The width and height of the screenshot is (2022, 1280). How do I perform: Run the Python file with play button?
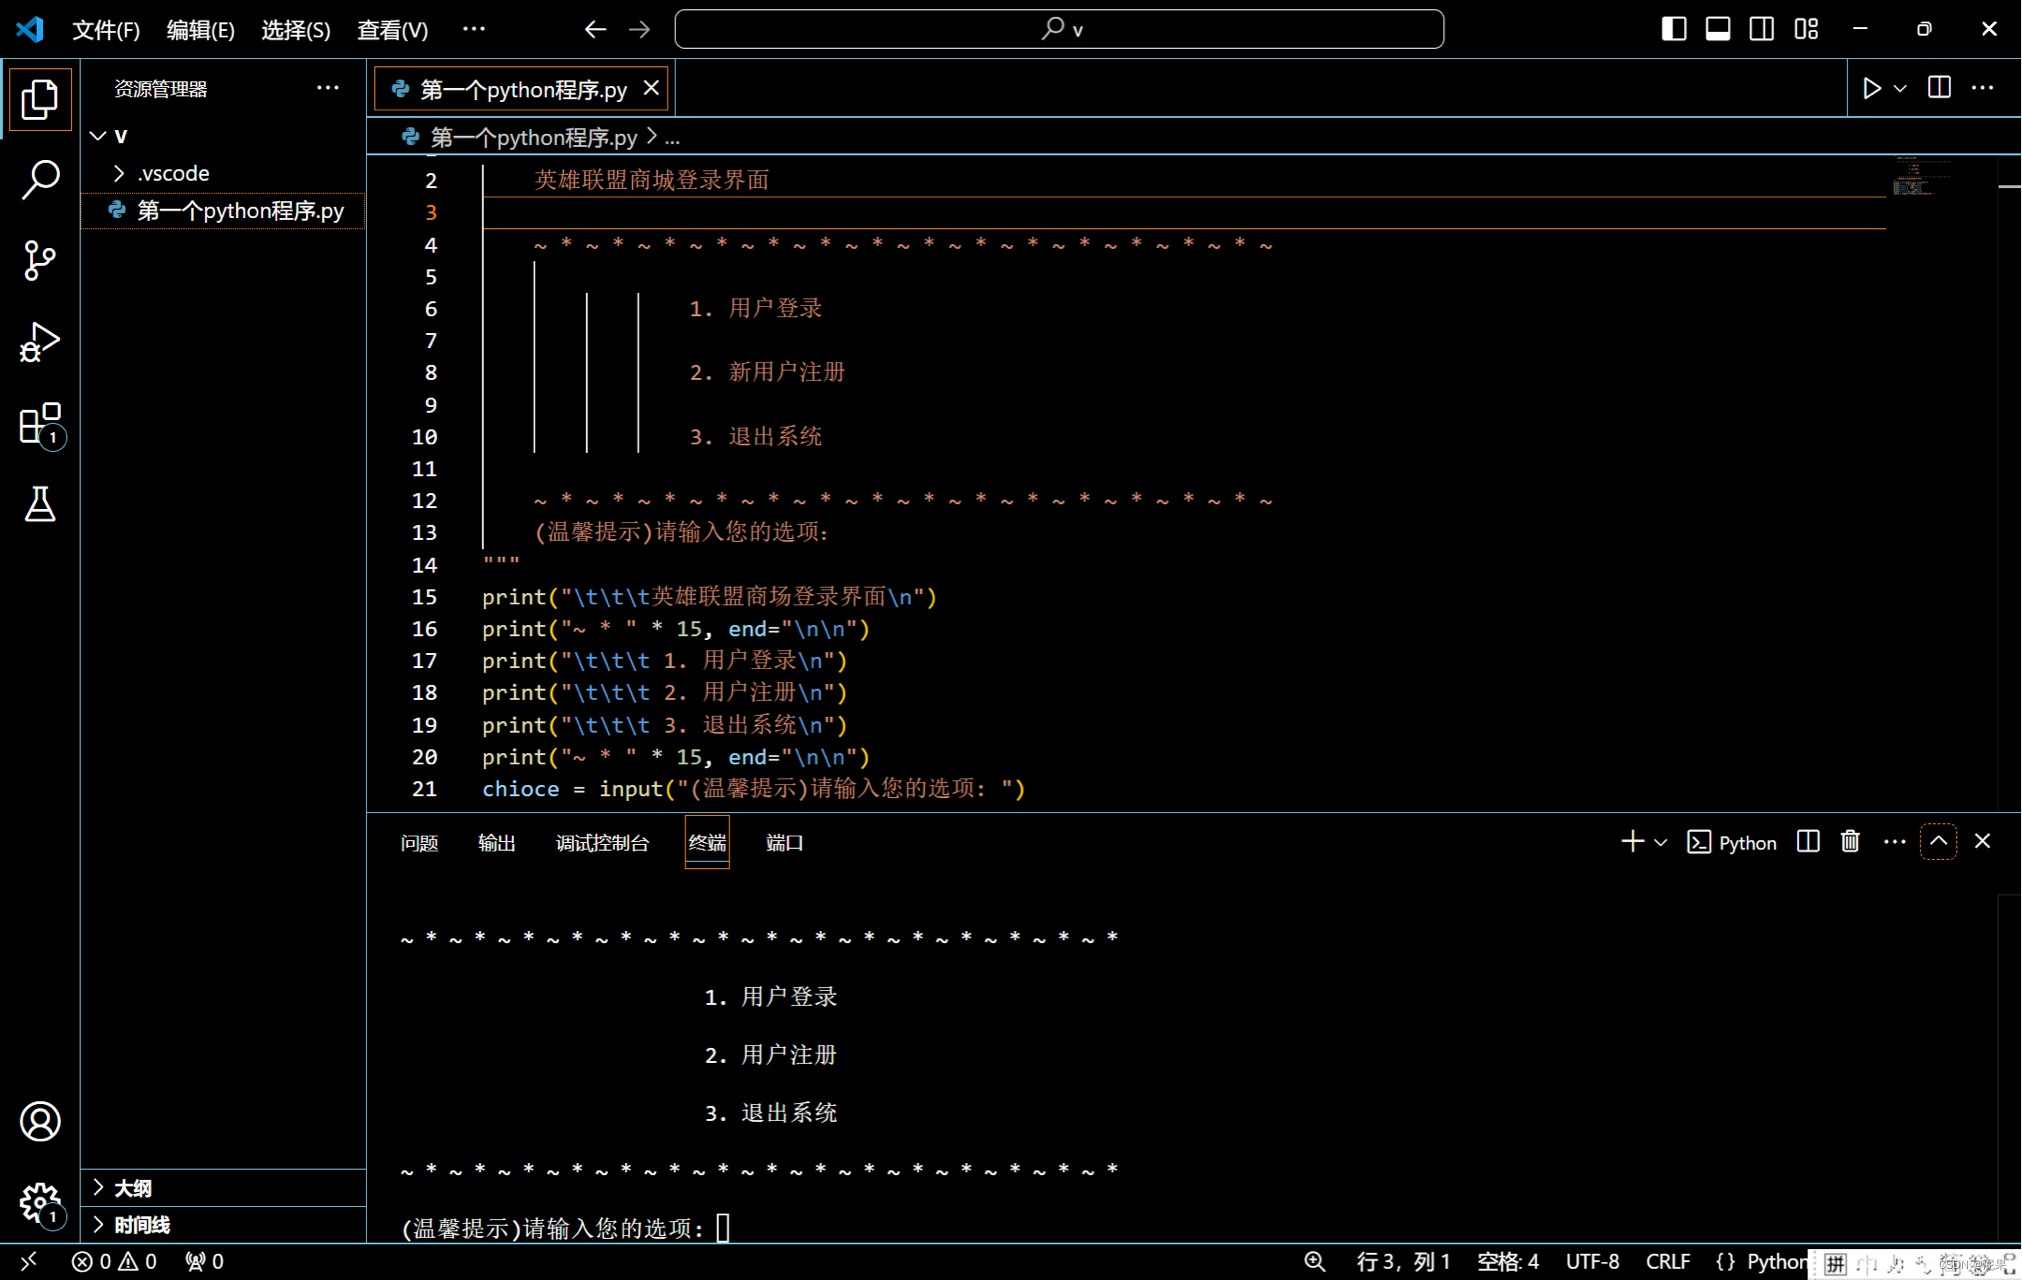pyautogui.click(x=1871, y=88)
